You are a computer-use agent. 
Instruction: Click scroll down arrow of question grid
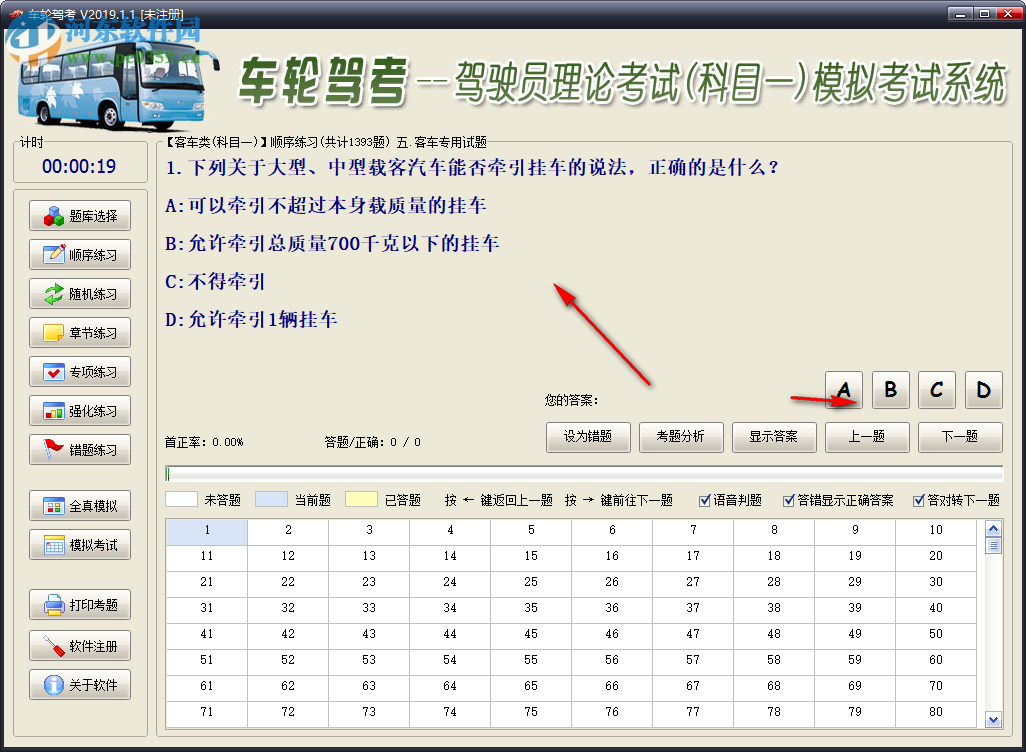(993, 719)
